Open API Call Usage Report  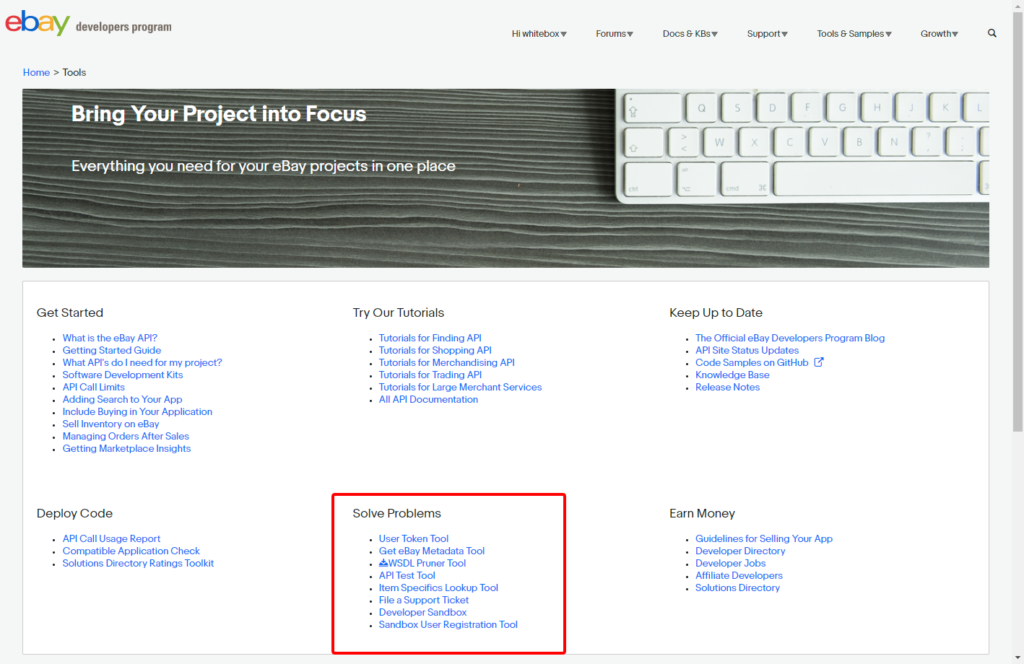(x=111, y=539)
